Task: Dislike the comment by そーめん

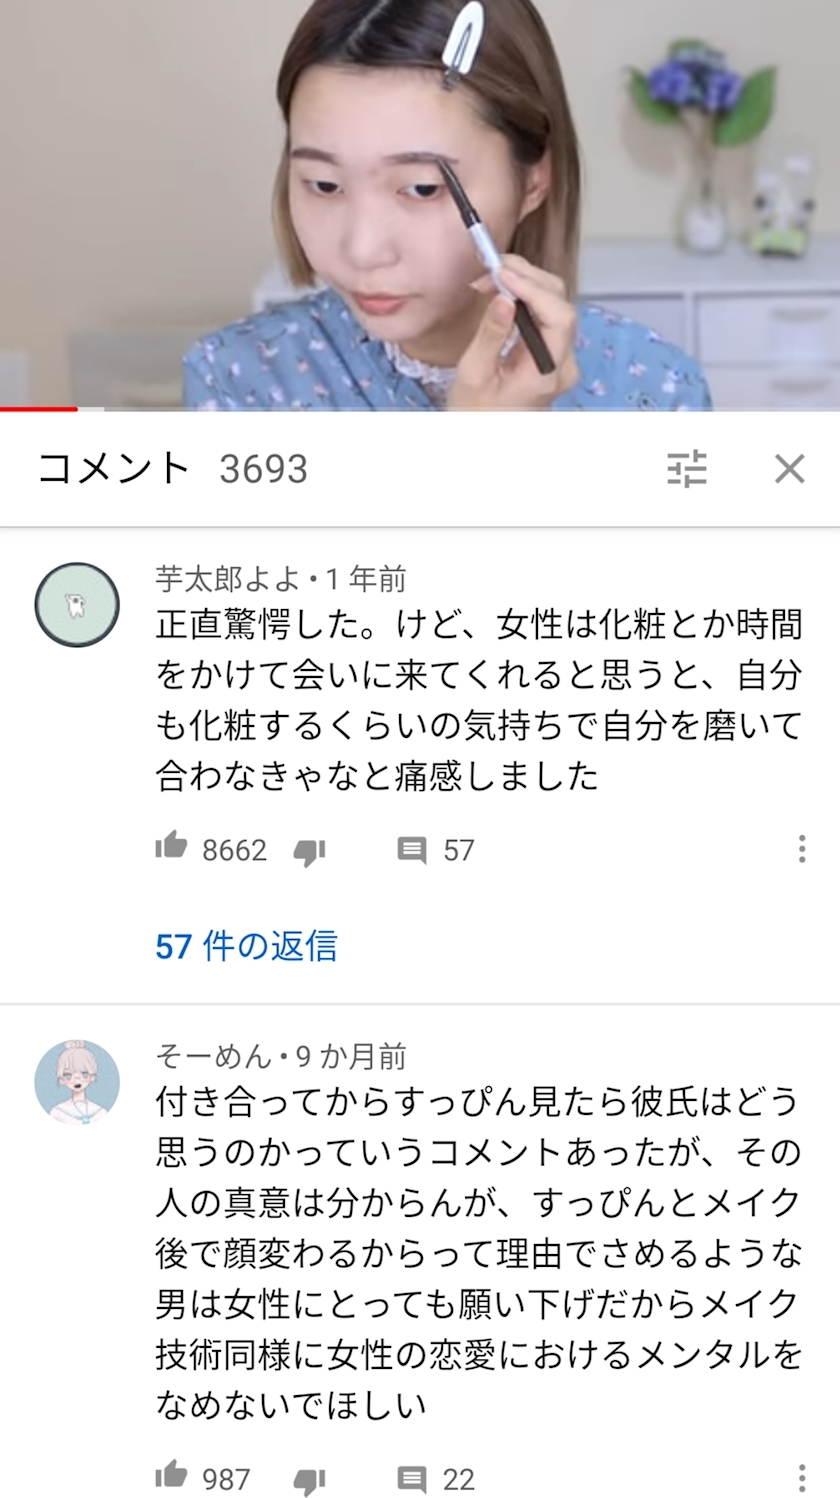Action: (x=309, y=1480)
